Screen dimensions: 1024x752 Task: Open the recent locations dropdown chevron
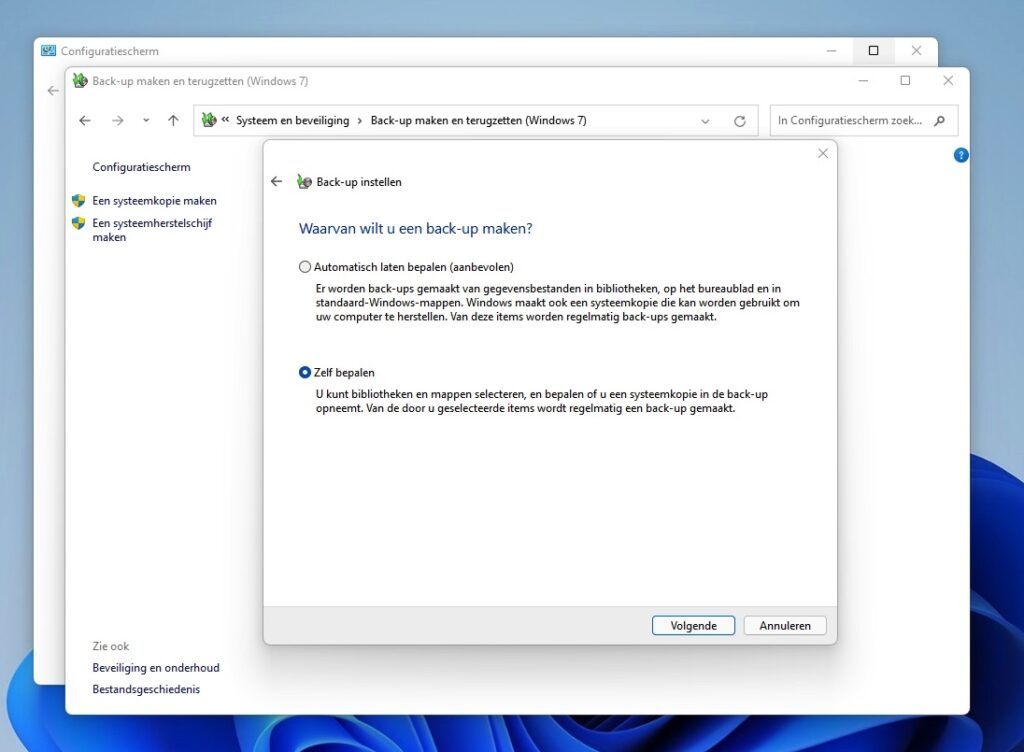pyautogui.click(x=146, y=121)
